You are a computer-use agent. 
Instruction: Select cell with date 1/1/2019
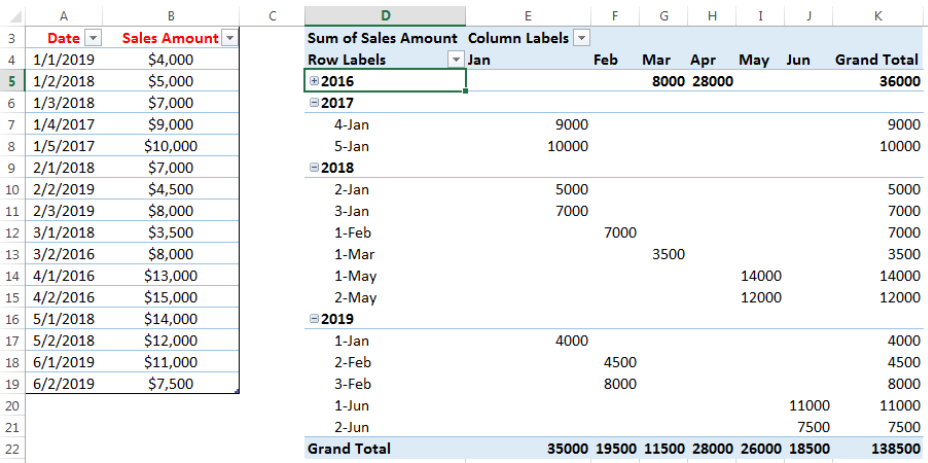coord(63,60)
